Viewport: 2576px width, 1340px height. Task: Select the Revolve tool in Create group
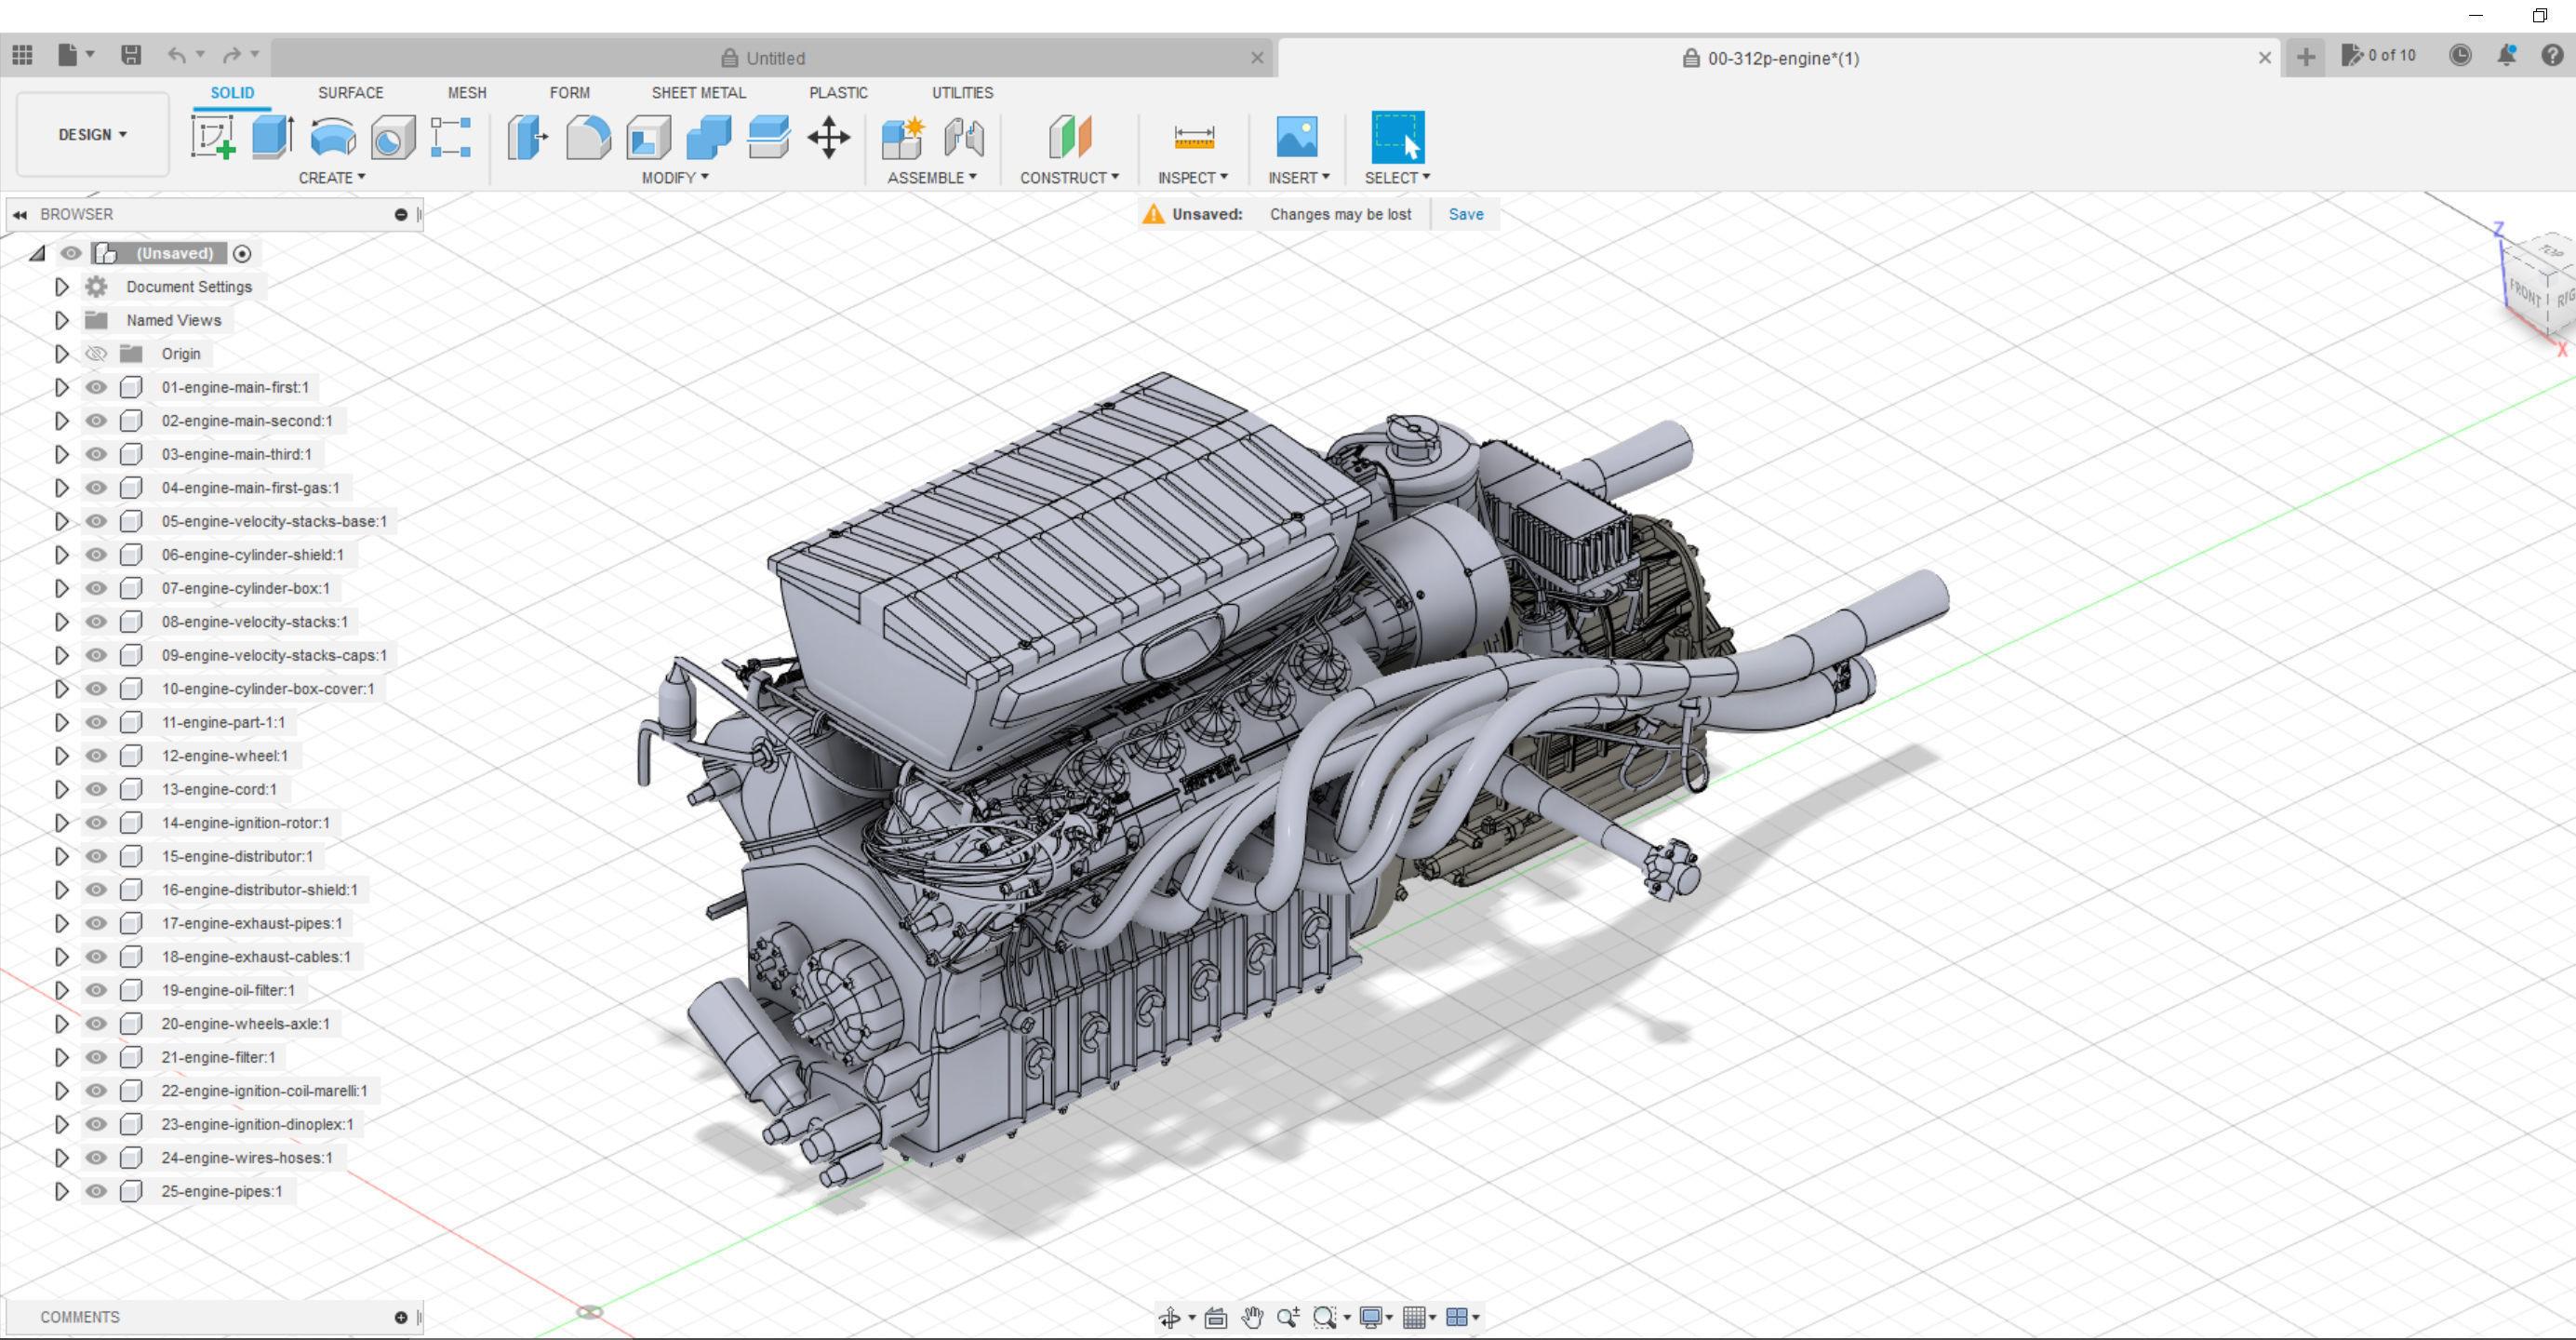click(333, 137)
